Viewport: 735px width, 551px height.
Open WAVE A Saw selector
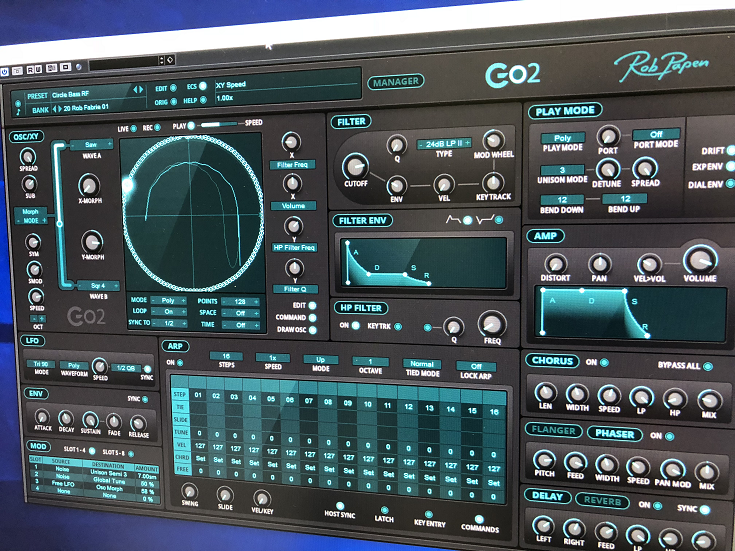[x=91, y=144]
